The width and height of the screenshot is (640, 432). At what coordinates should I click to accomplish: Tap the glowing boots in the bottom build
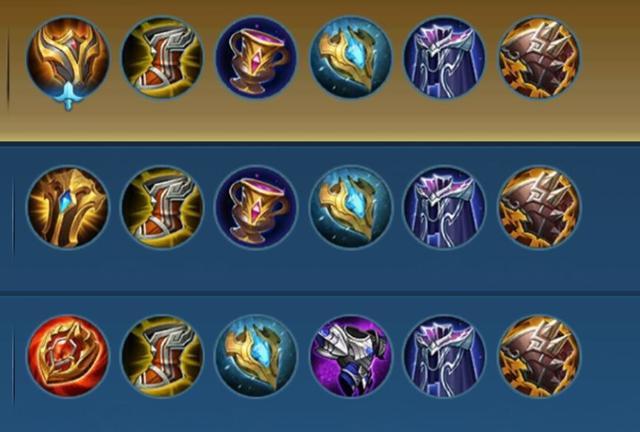click(x=162, y=356)
